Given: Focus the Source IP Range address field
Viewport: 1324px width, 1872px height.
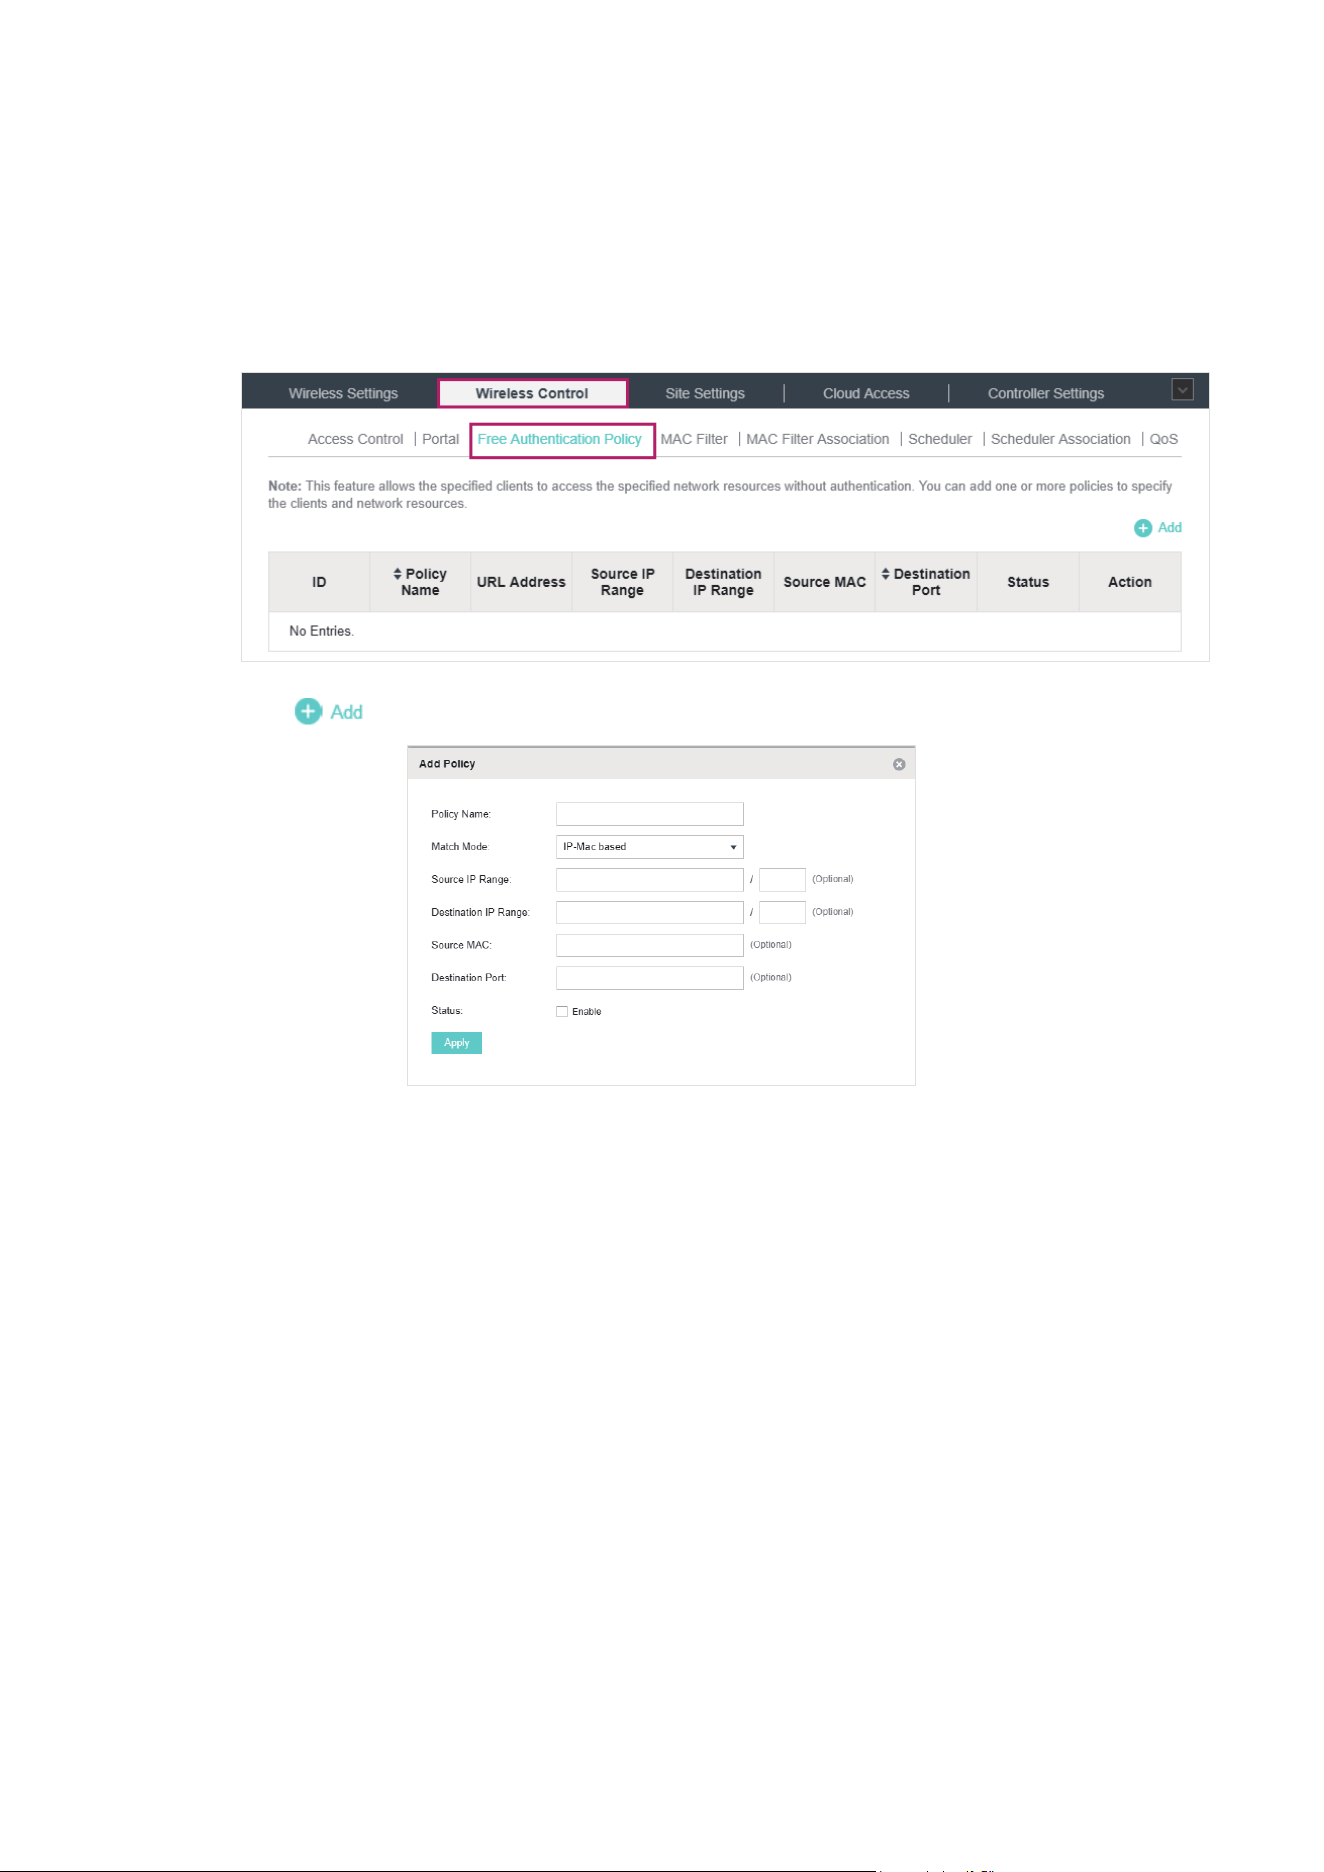Looking at the screenshot, I should [649, 880].
